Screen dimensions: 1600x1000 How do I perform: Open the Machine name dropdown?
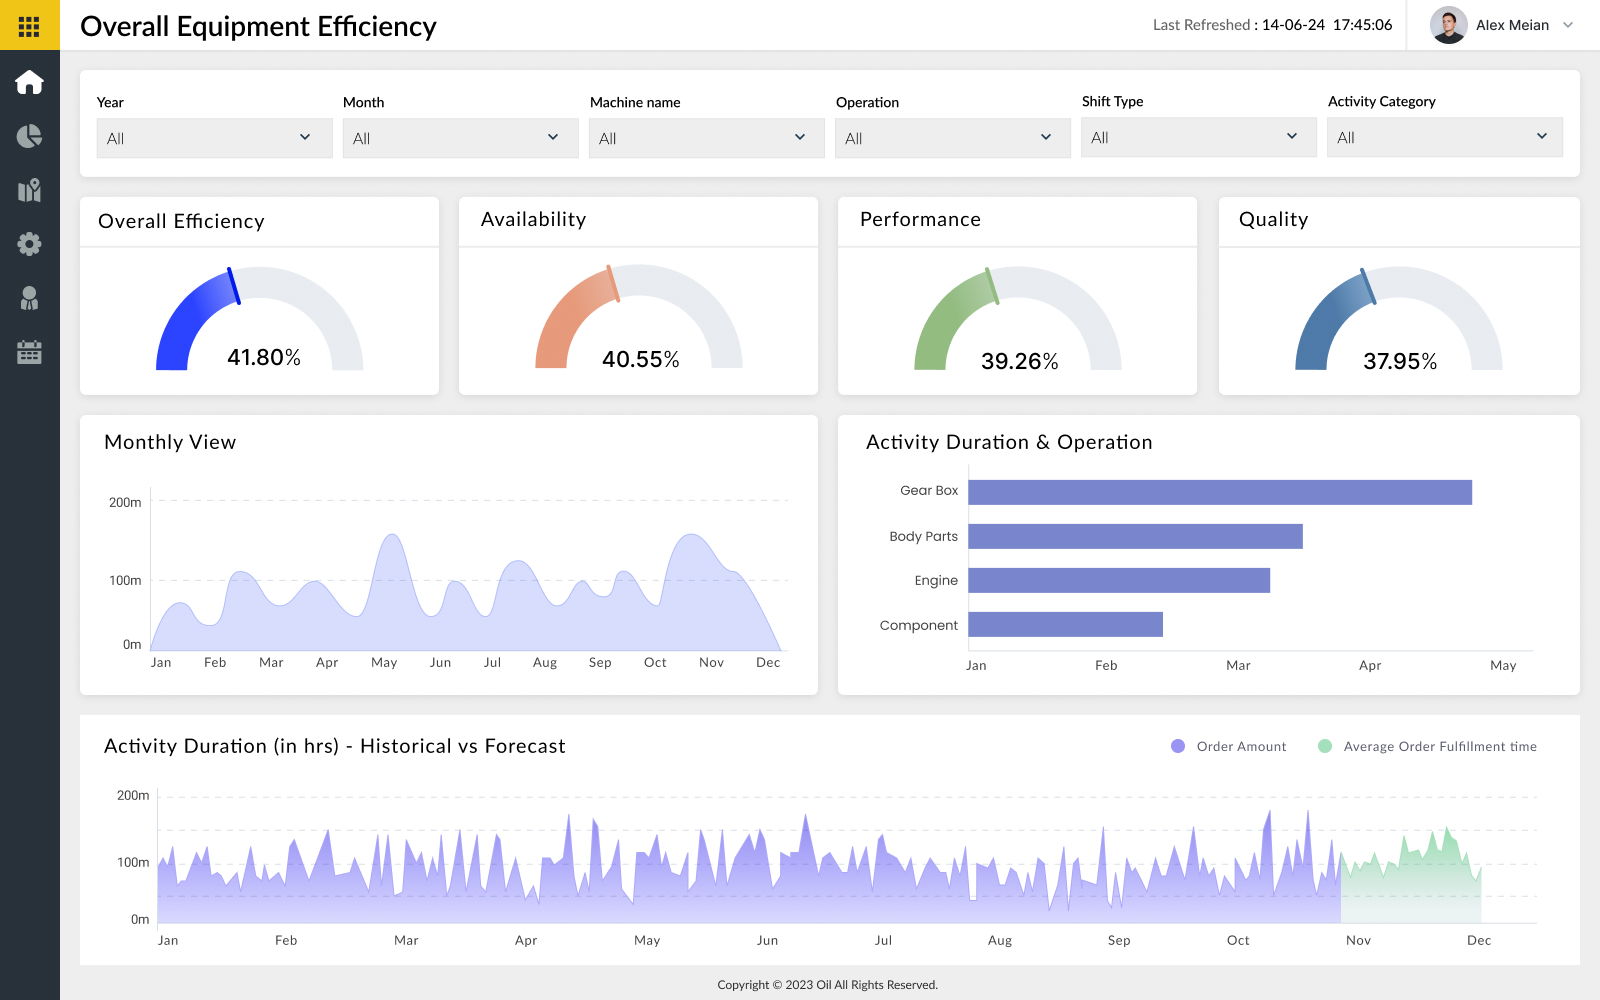coord(706,138)
